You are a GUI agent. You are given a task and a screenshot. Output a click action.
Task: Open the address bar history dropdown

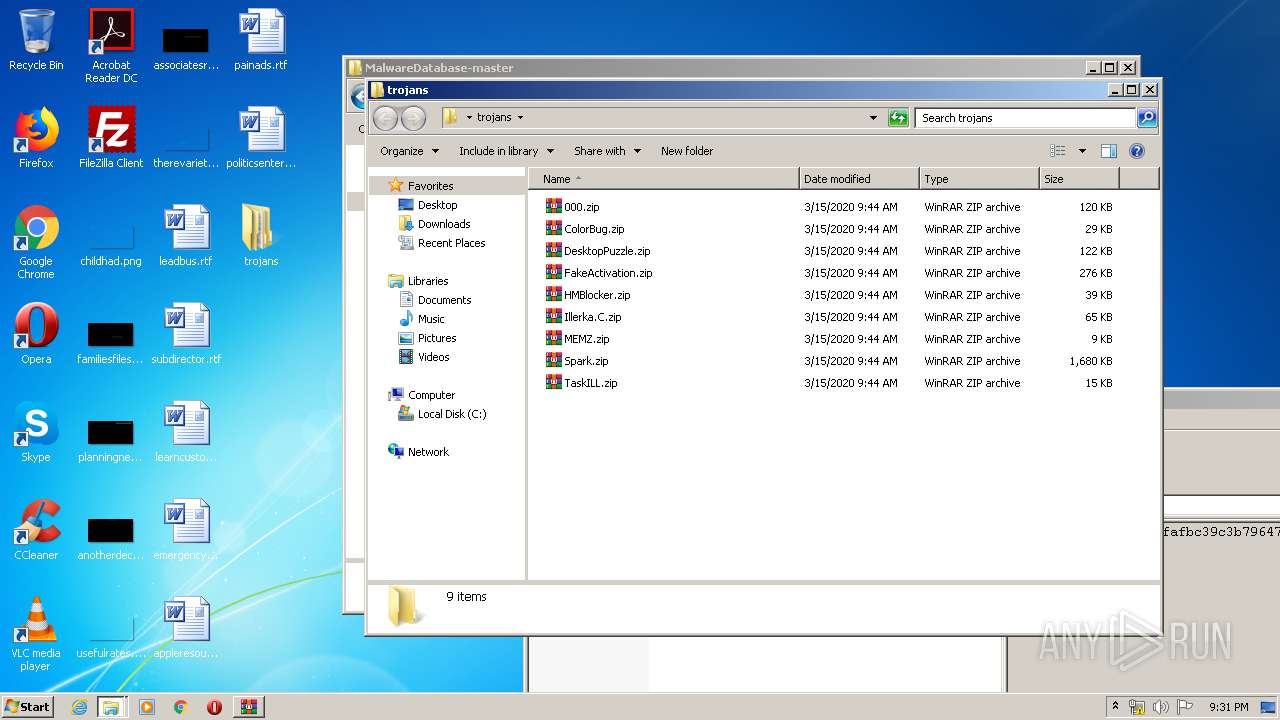coord(874,118)
